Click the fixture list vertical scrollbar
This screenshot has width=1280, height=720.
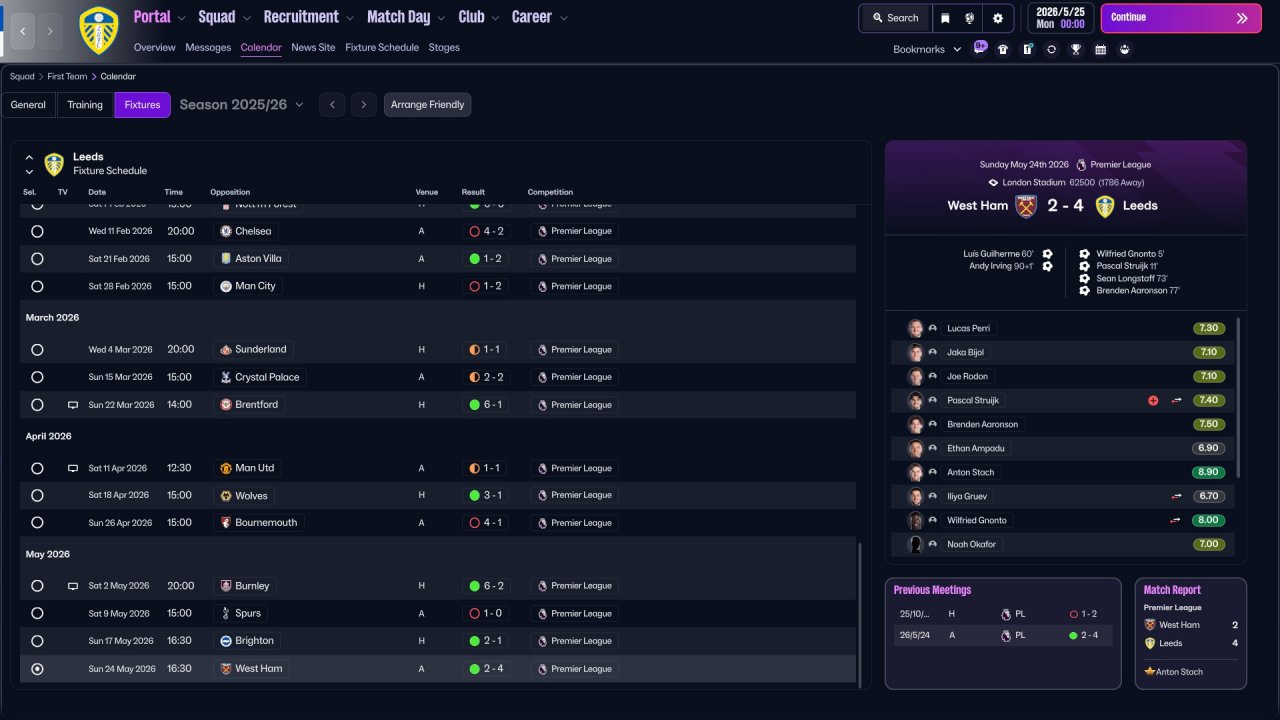859,613
